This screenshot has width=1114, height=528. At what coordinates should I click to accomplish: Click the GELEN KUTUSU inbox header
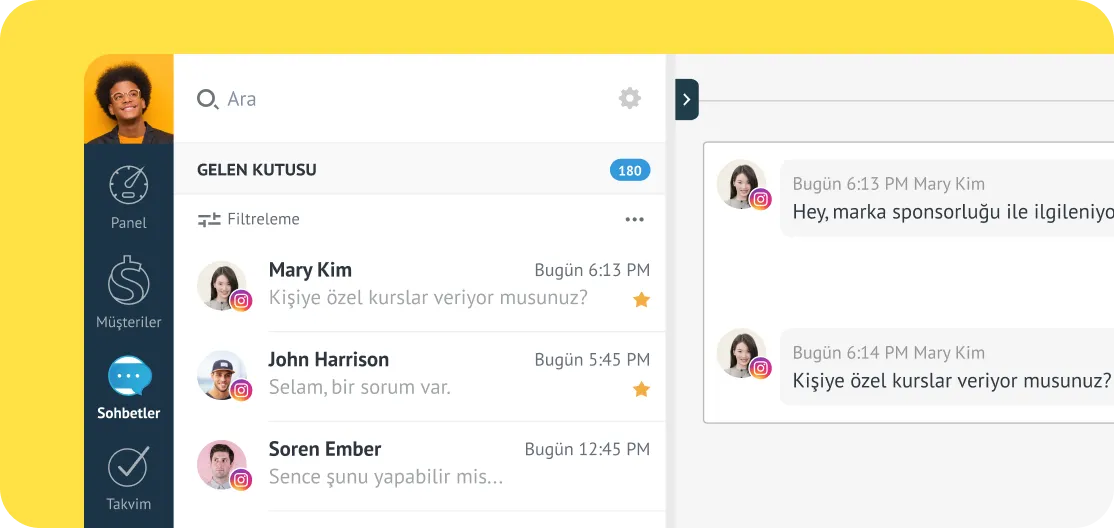tap(257, 170)
